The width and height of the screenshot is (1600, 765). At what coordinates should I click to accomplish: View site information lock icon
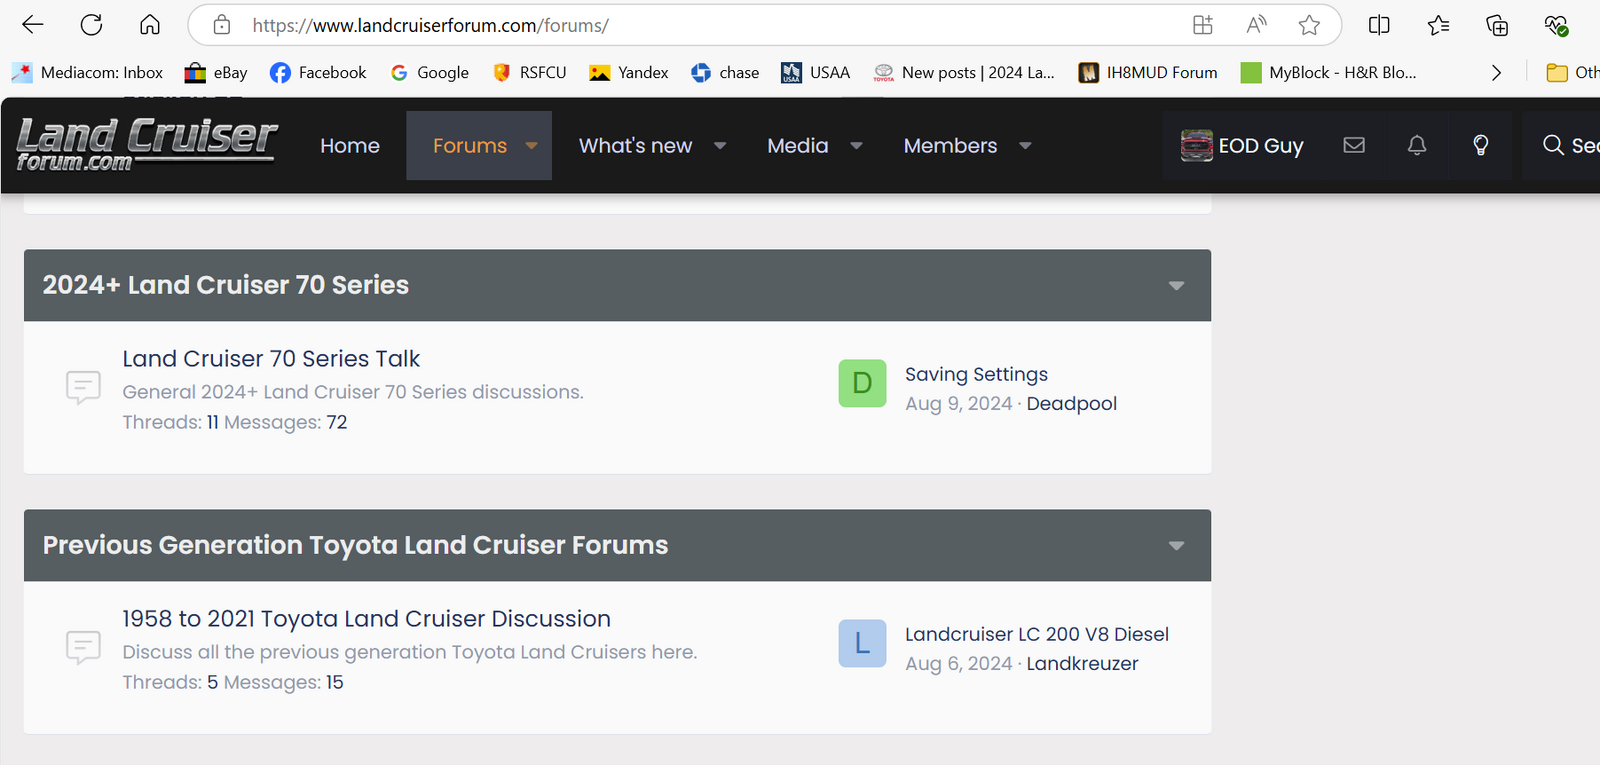tap(222, 25)
